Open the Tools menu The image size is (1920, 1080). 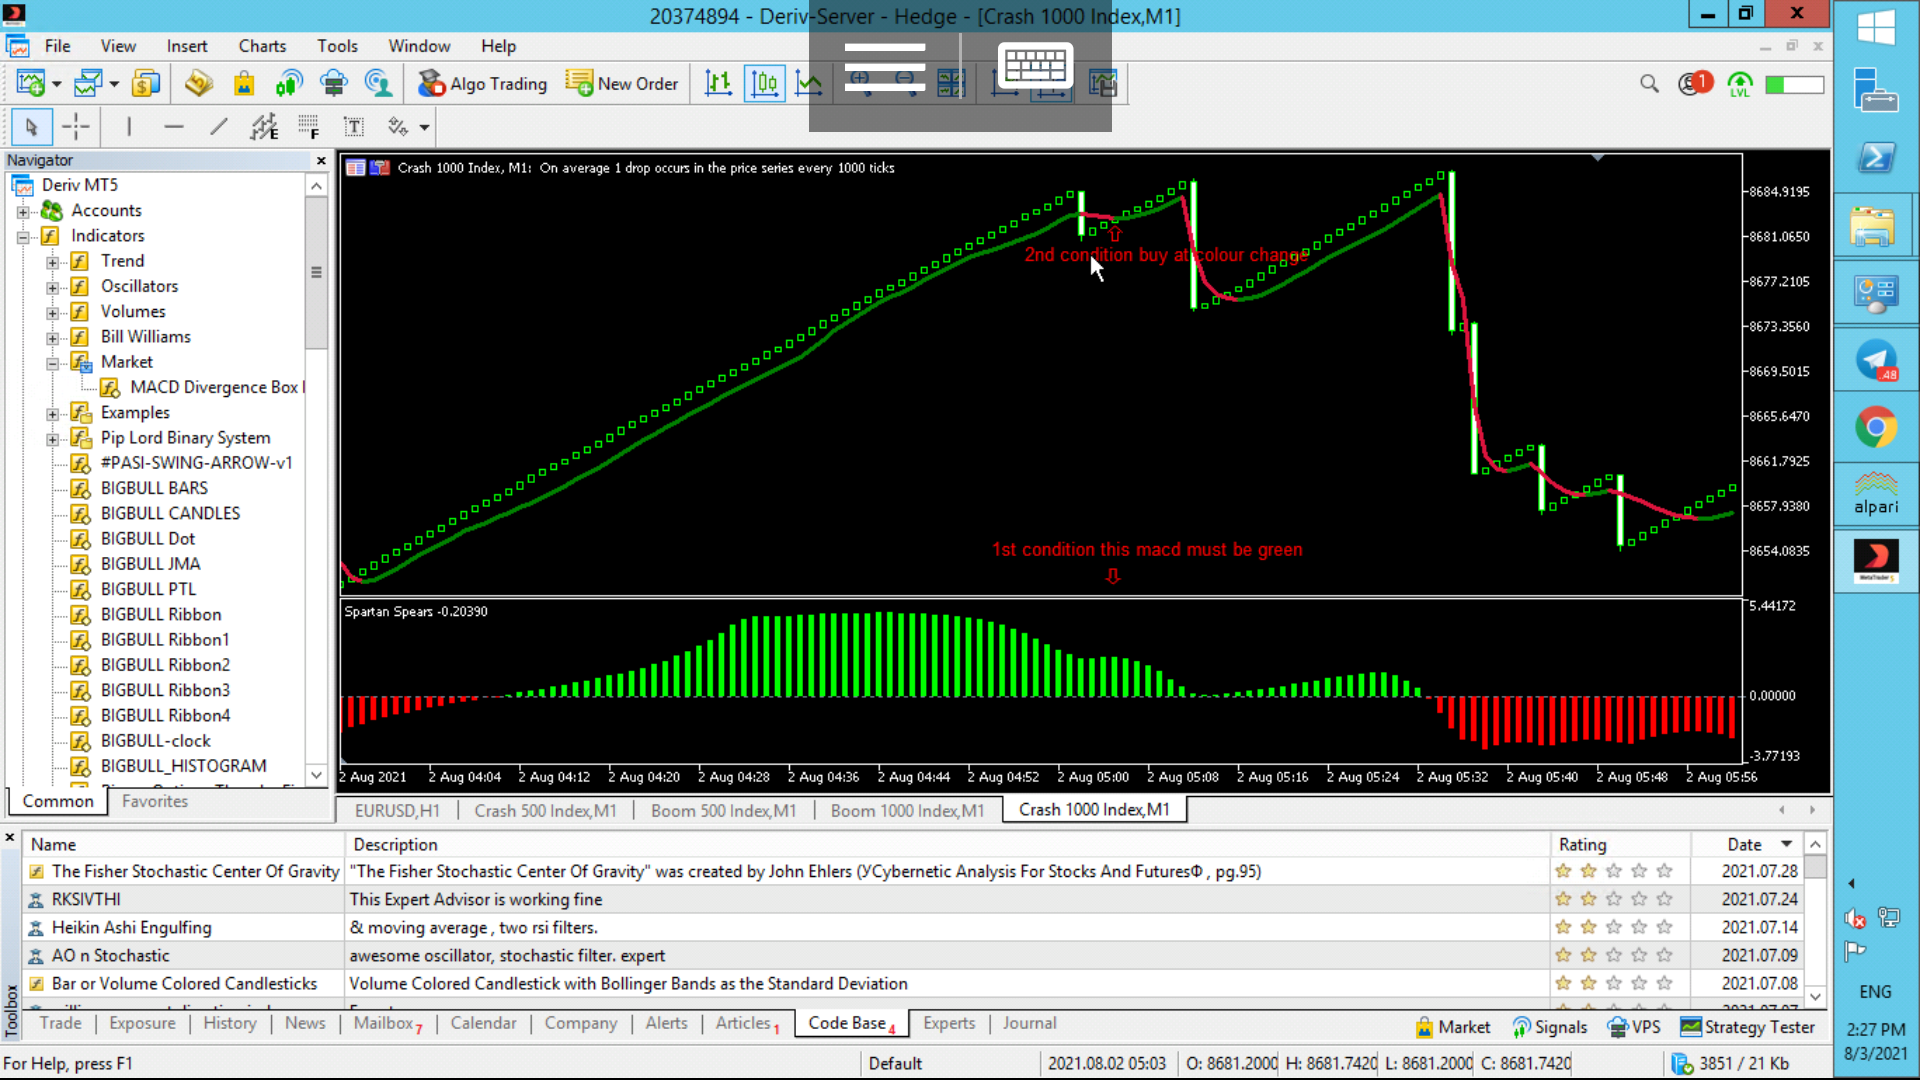coord(337,46)
